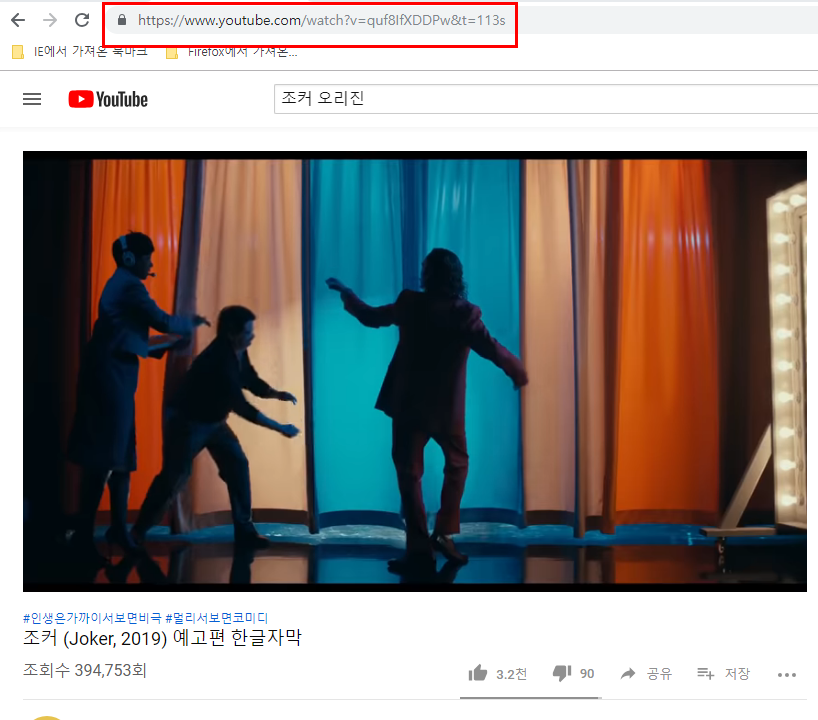Click the search box containing 조커 오리진
This screenshot has height=720, width=818.
[x=546, y=99]
